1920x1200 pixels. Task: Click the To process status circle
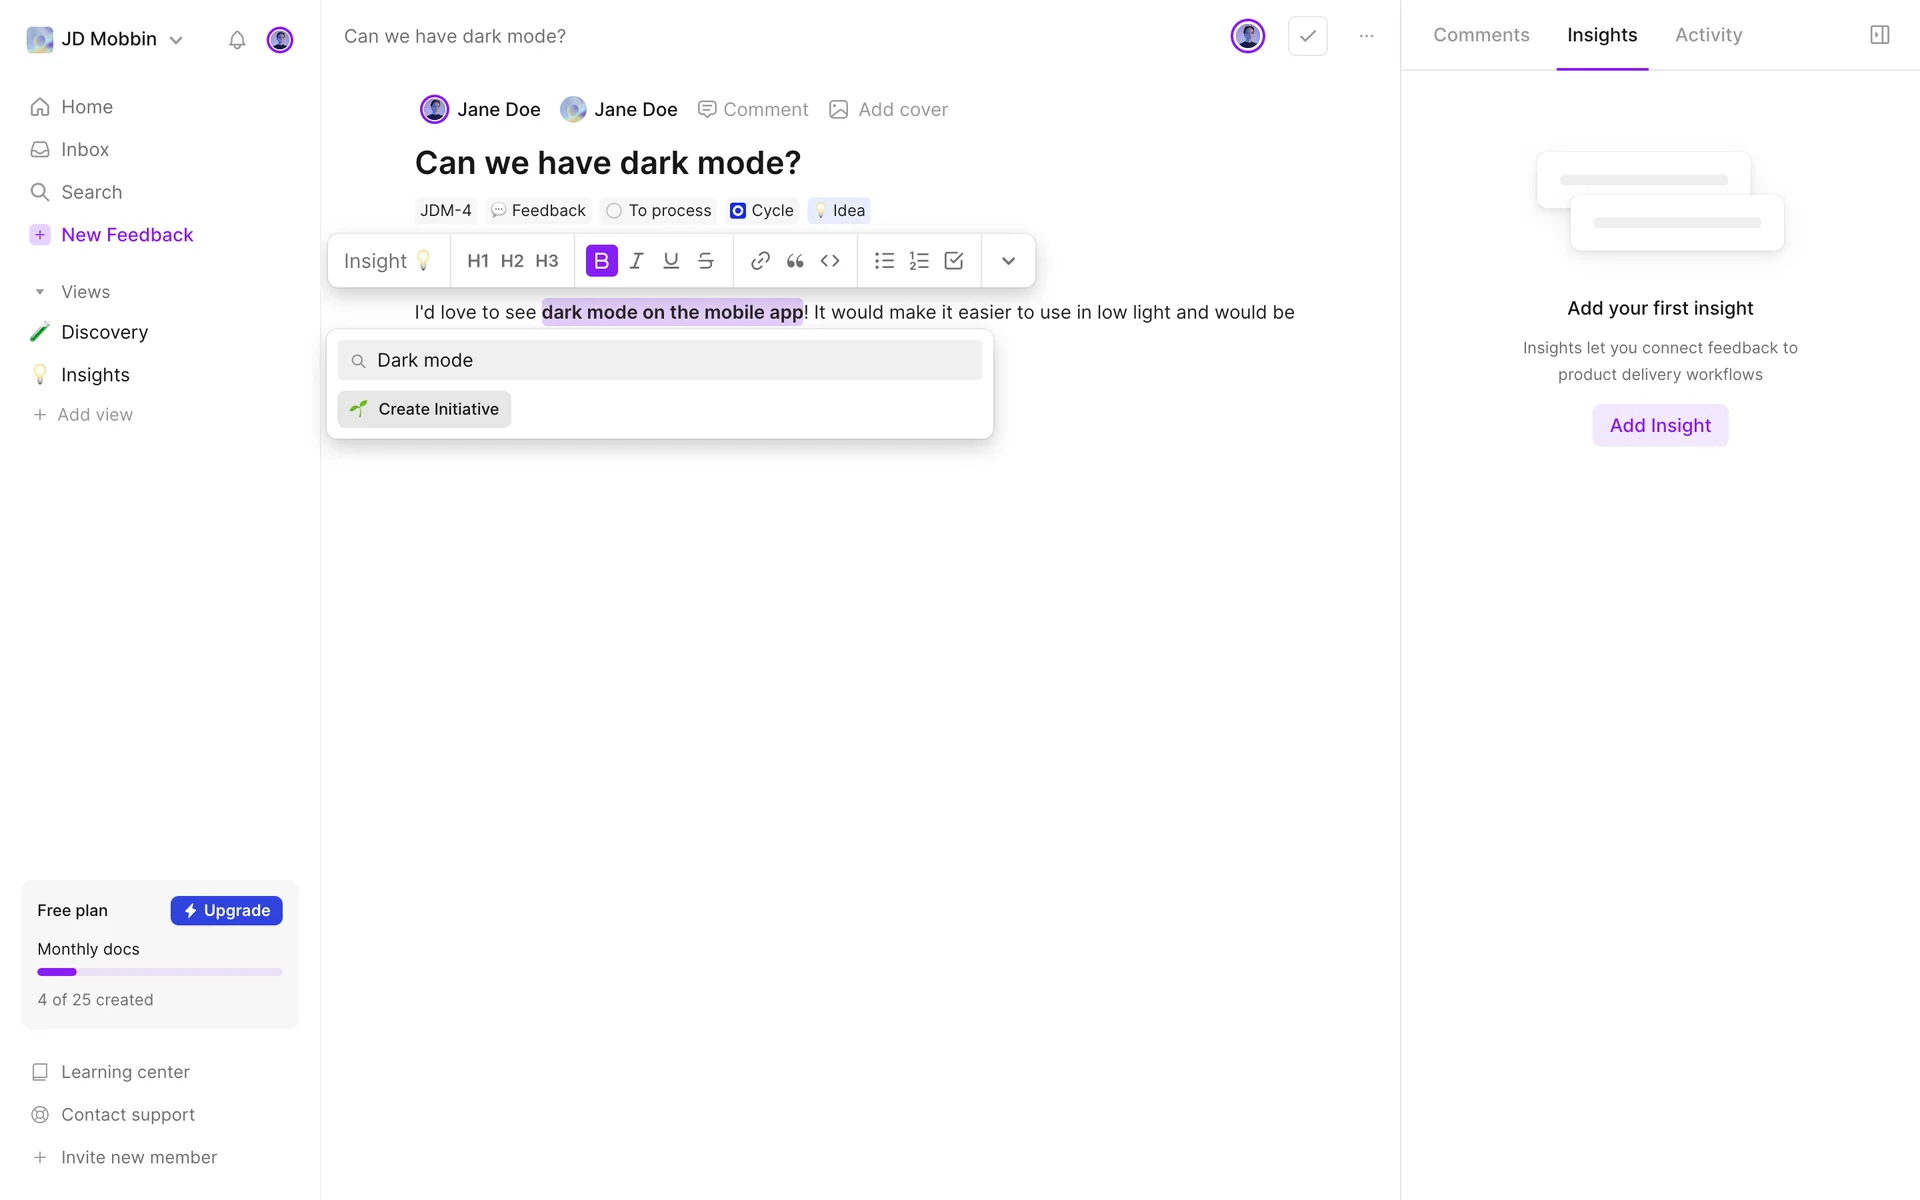point(614,211)
